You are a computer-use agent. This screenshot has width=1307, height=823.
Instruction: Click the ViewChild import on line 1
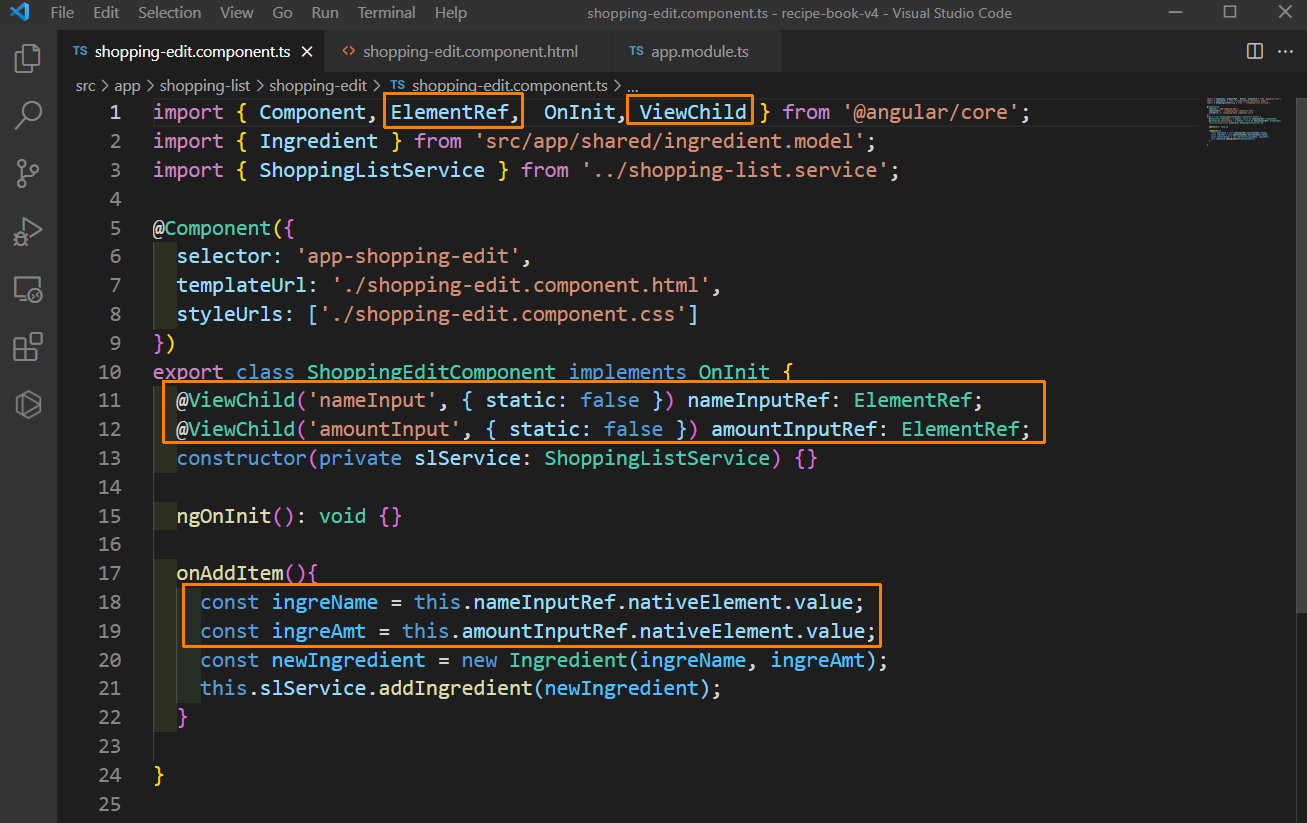click(x=692, y=112)
